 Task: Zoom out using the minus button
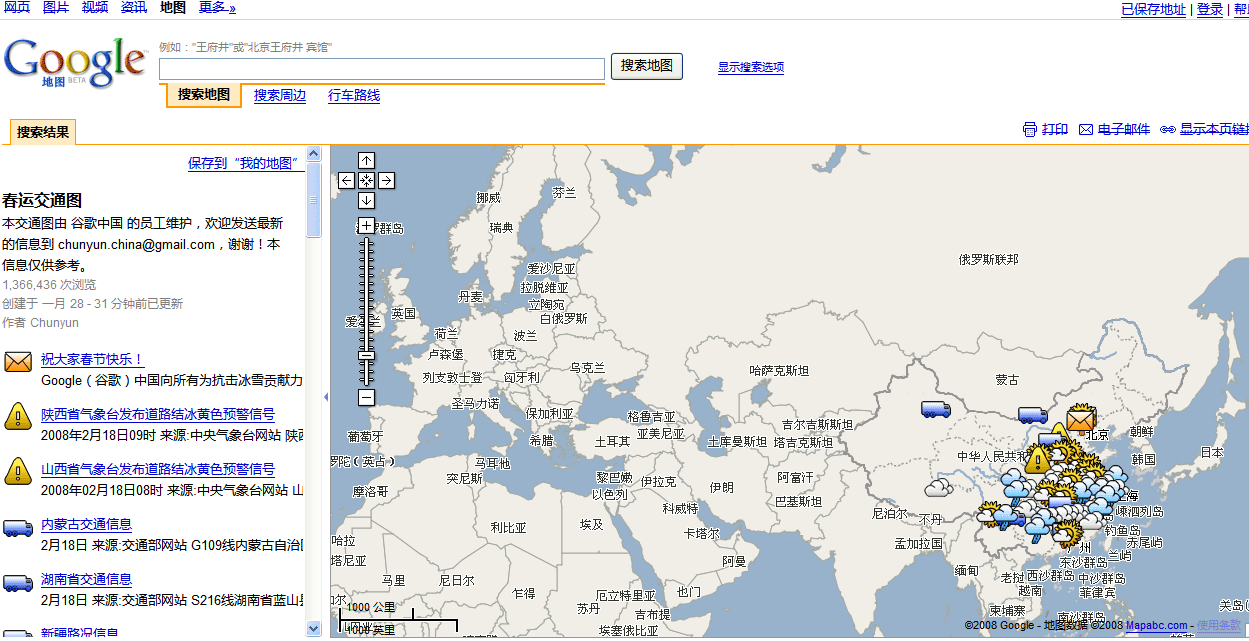[x=366, y=397]
